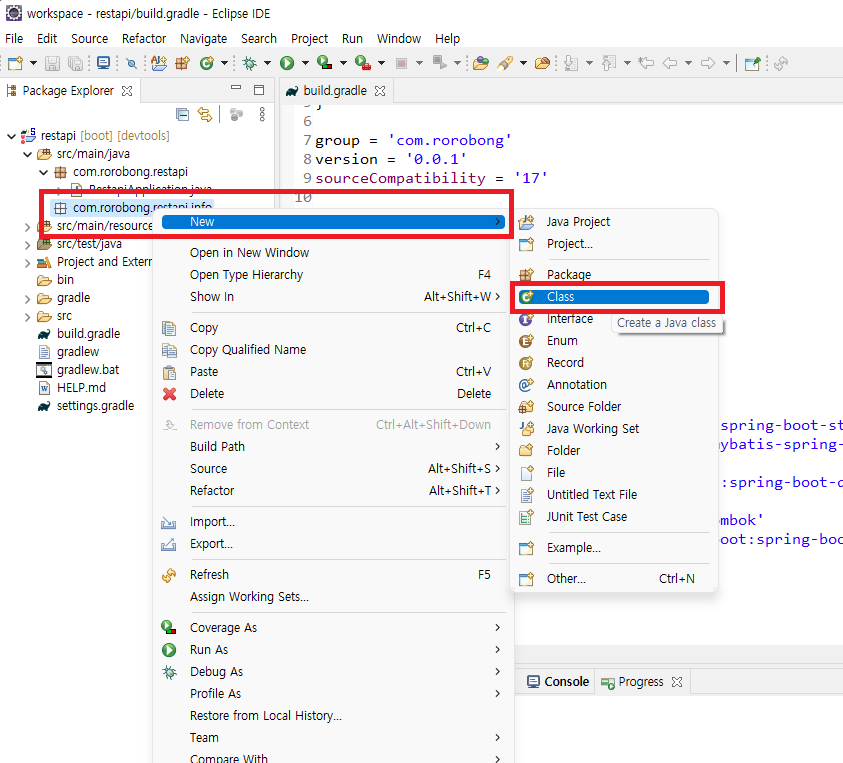Screen dimensions: 843x763
Task: Click the green Run toolbar button
Action: click(x=287, y=63)
